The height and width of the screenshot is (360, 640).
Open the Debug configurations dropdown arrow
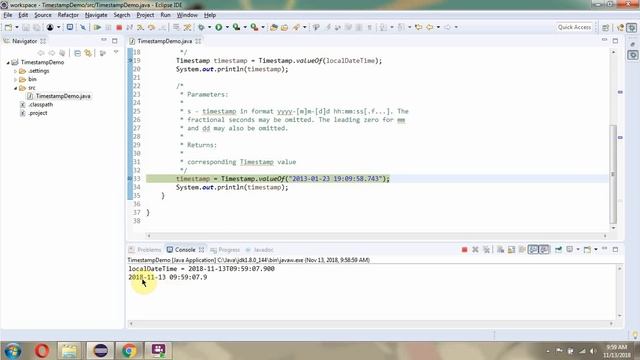click(209, 27)
